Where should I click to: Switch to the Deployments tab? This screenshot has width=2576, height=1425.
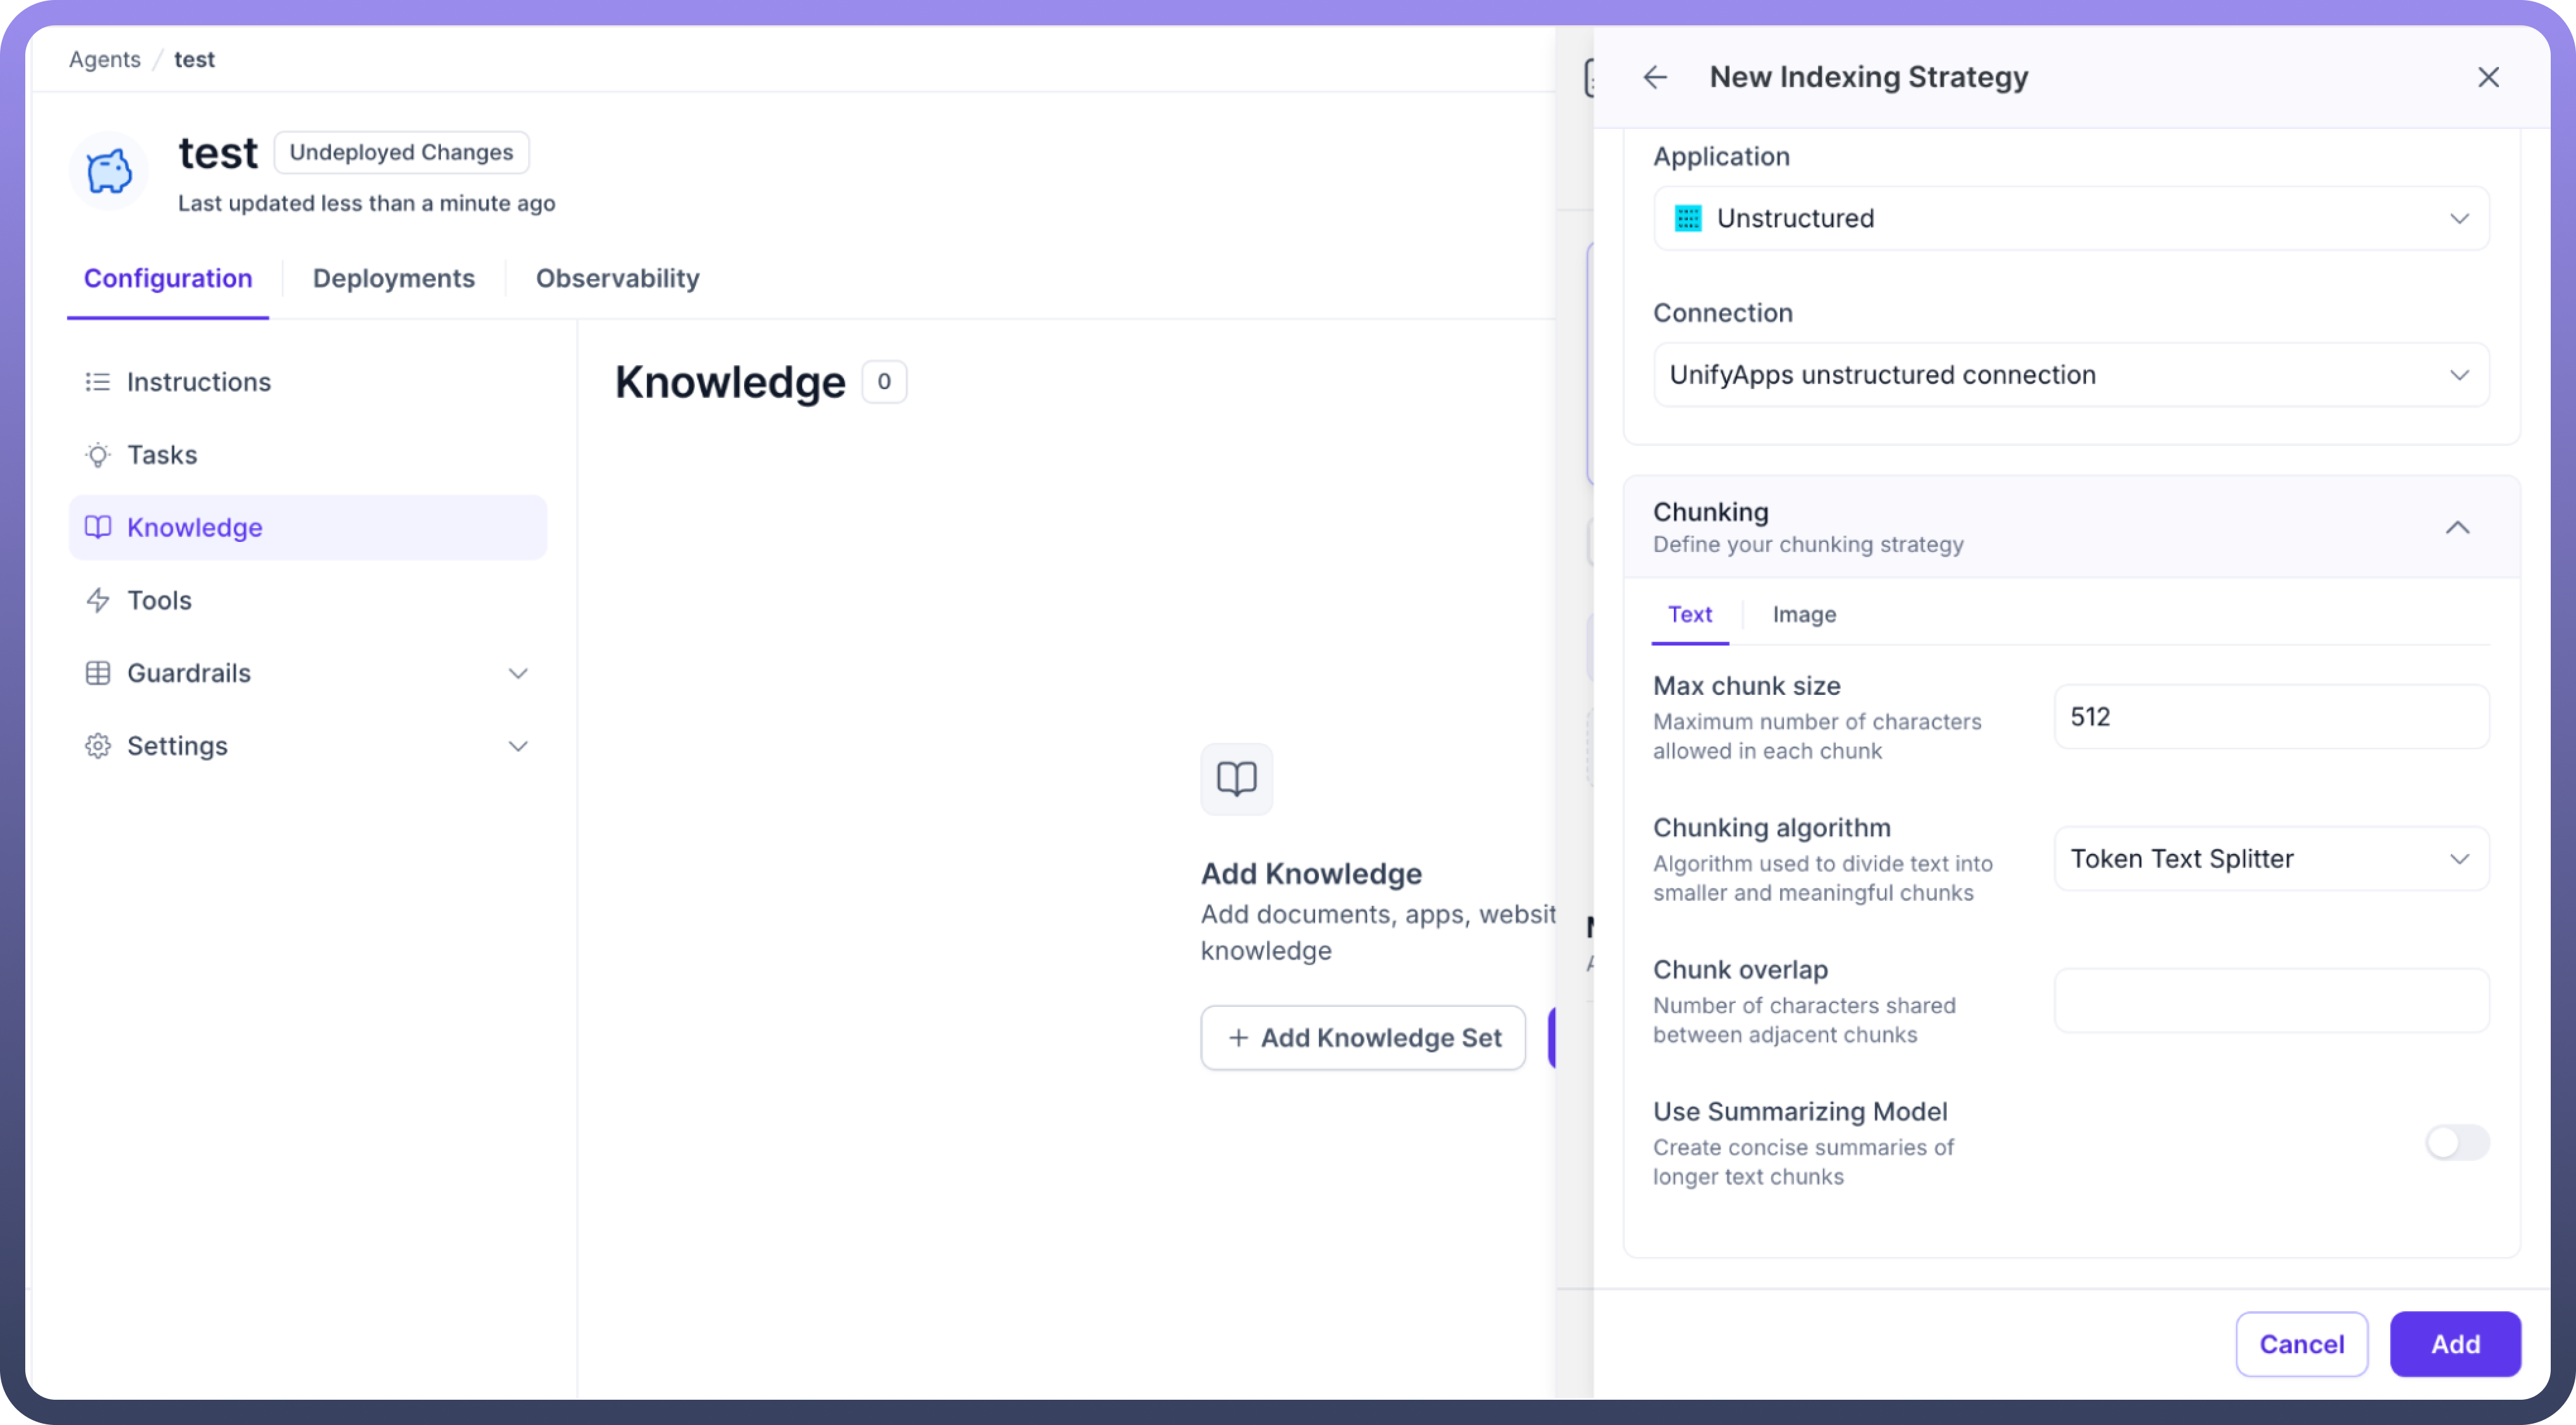click(393, 278)
